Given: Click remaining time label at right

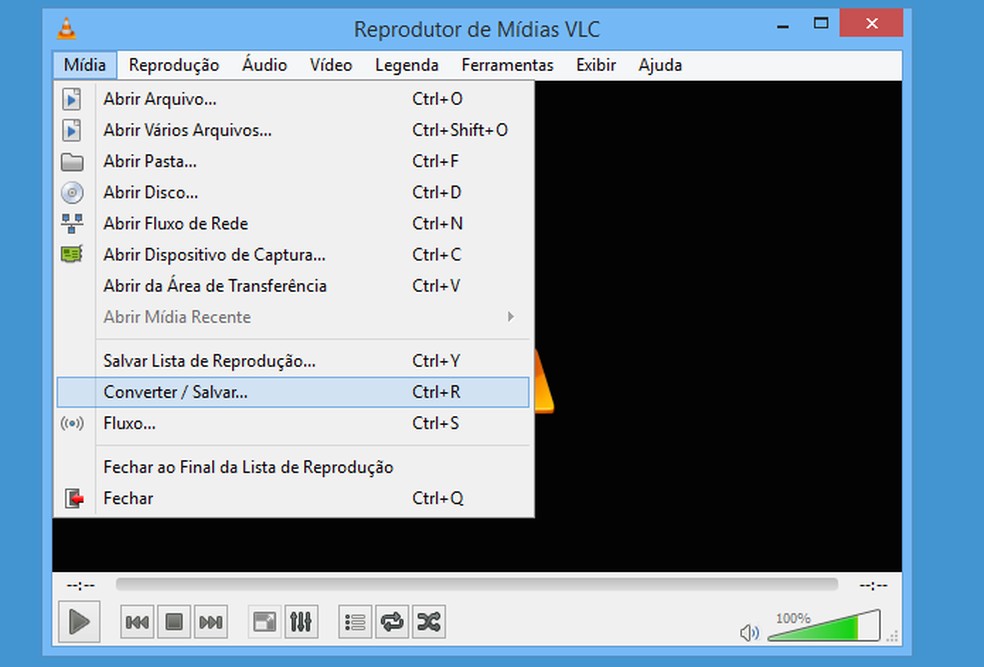Looking at the screenshot, I should pos(873,585).
